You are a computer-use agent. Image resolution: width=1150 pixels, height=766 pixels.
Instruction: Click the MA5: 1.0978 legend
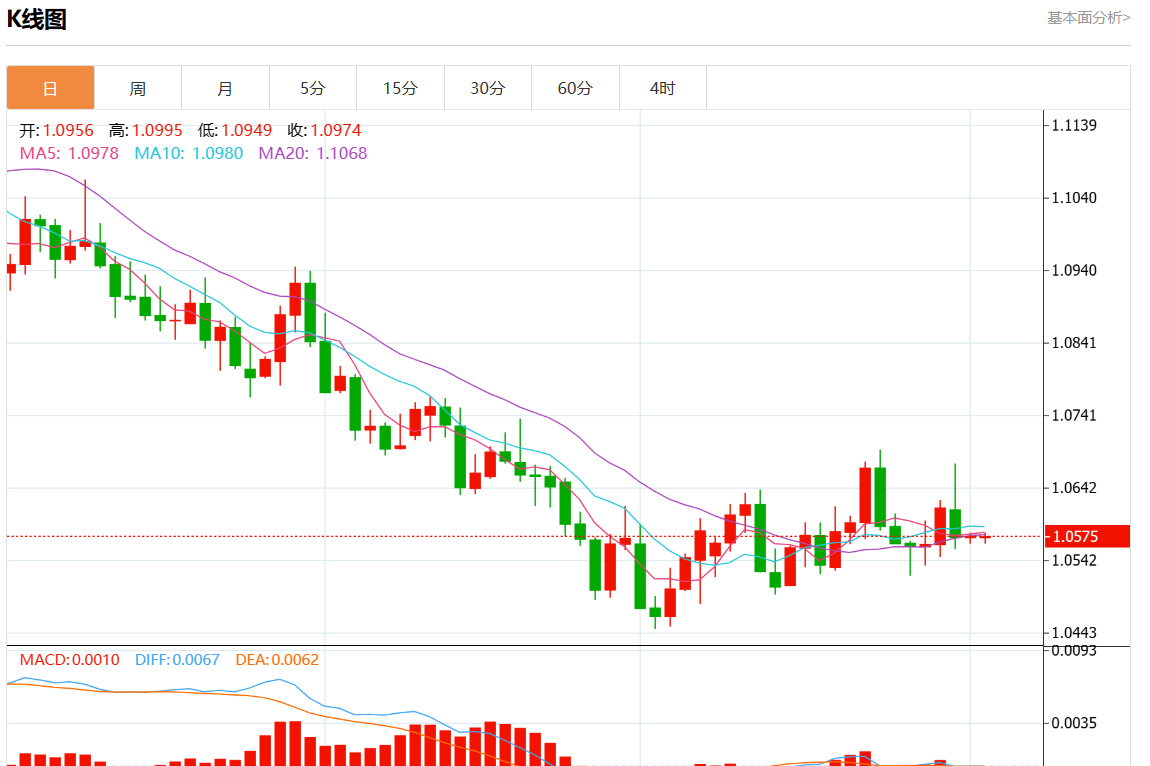[x=69, y=153]
